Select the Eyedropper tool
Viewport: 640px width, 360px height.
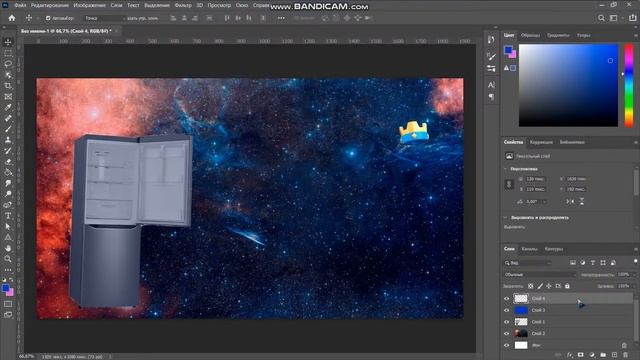(x=8, y=107)
